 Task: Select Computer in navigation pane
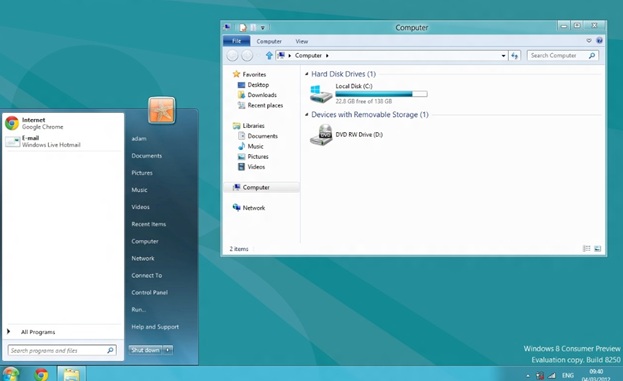click(261, 187)
